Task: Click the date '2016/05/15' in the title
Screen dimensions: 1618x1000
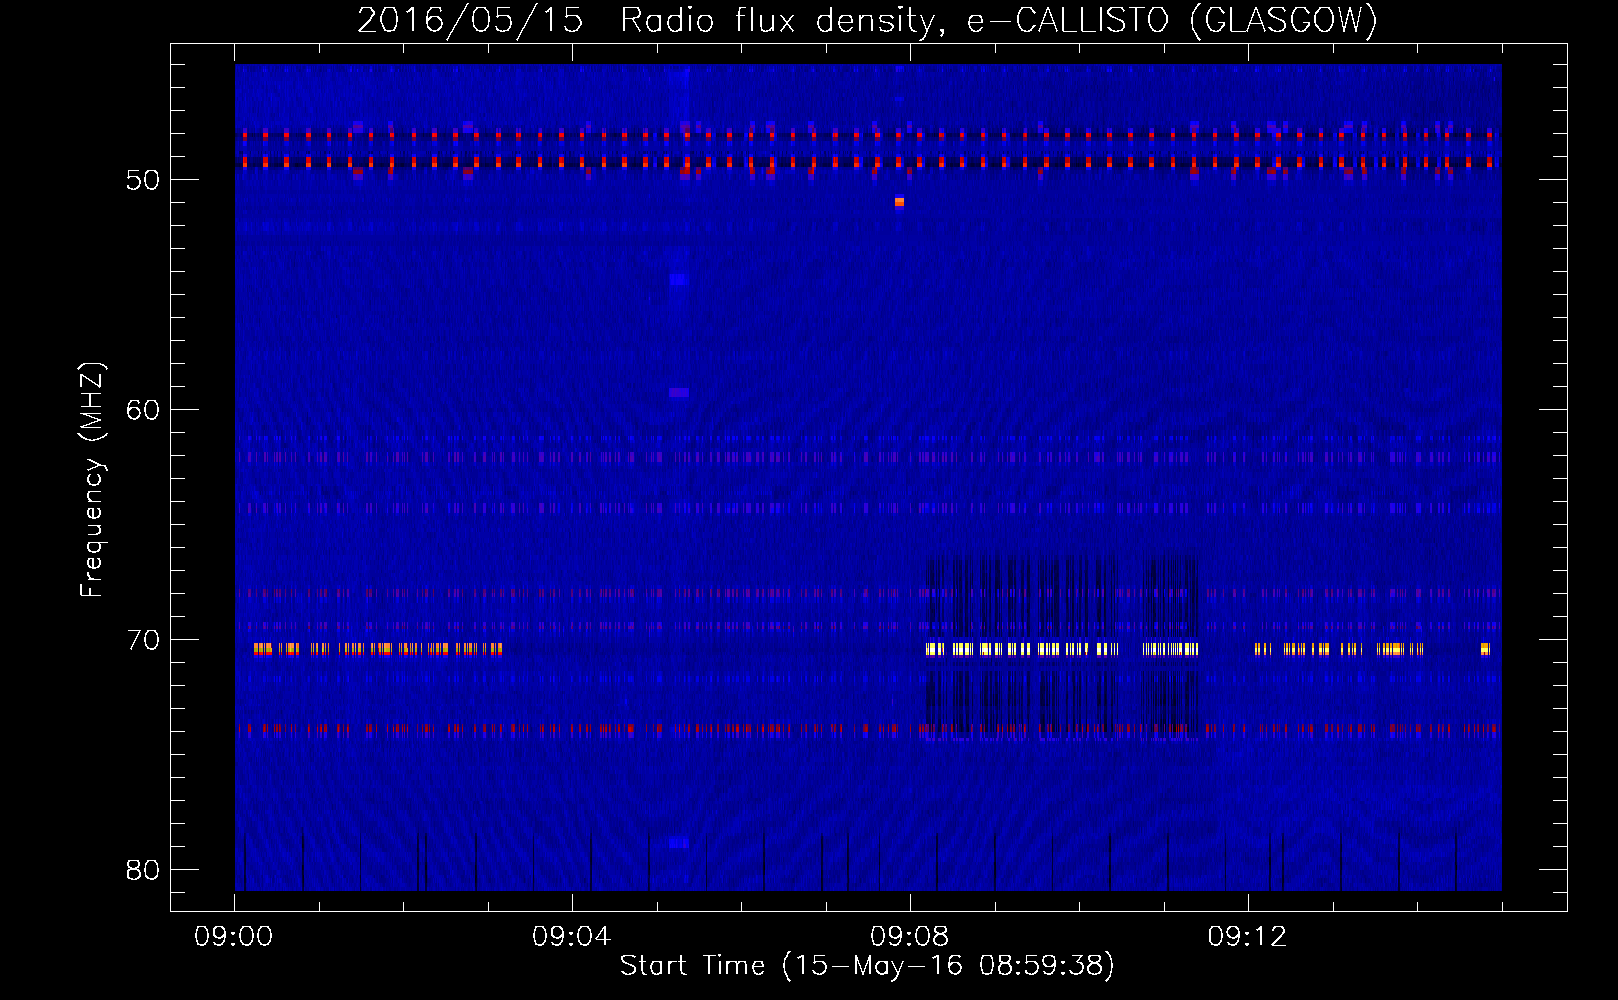Action: (470, 21)
